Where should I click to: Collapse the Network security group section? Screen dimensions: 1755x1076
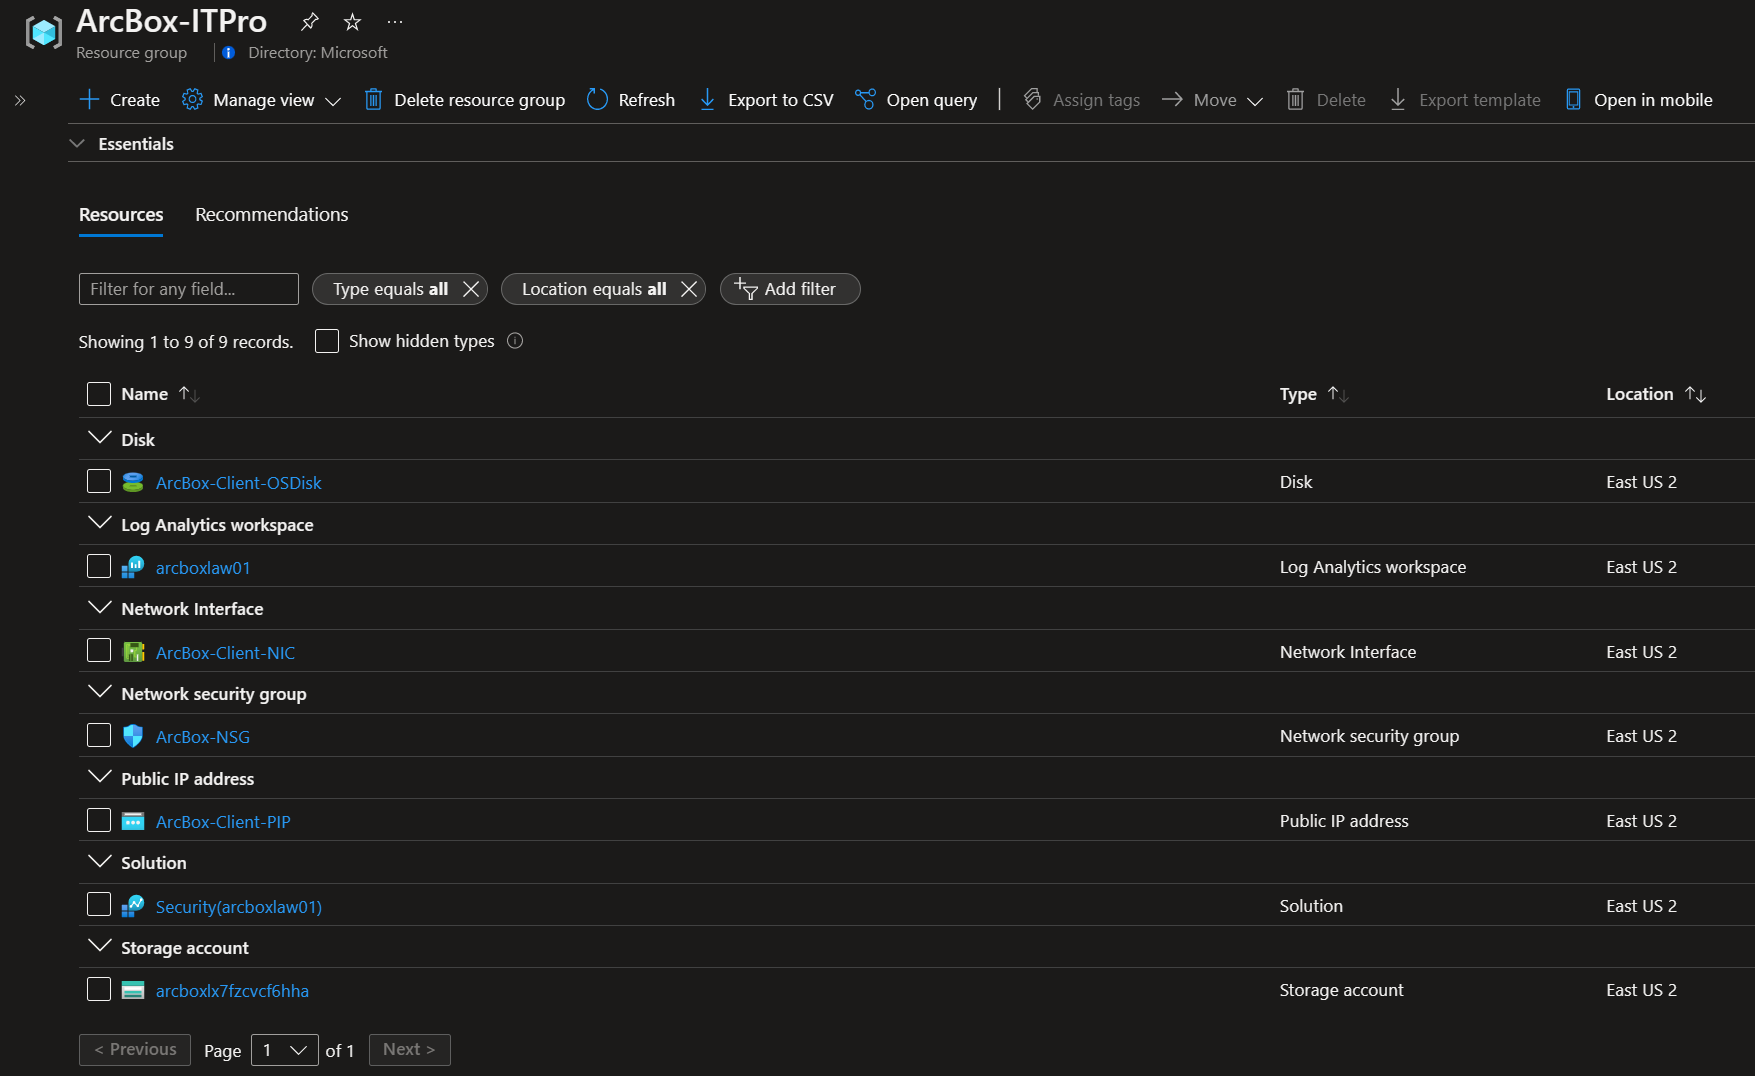coord(100,692)
